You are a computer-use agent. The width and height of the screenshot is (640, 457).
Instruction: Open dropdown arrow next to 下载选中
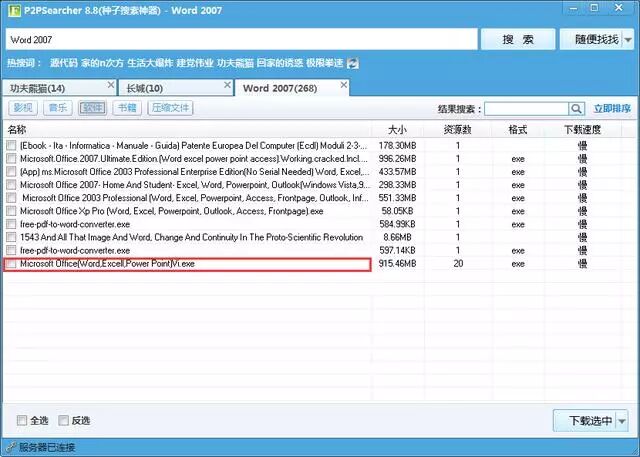622,421
